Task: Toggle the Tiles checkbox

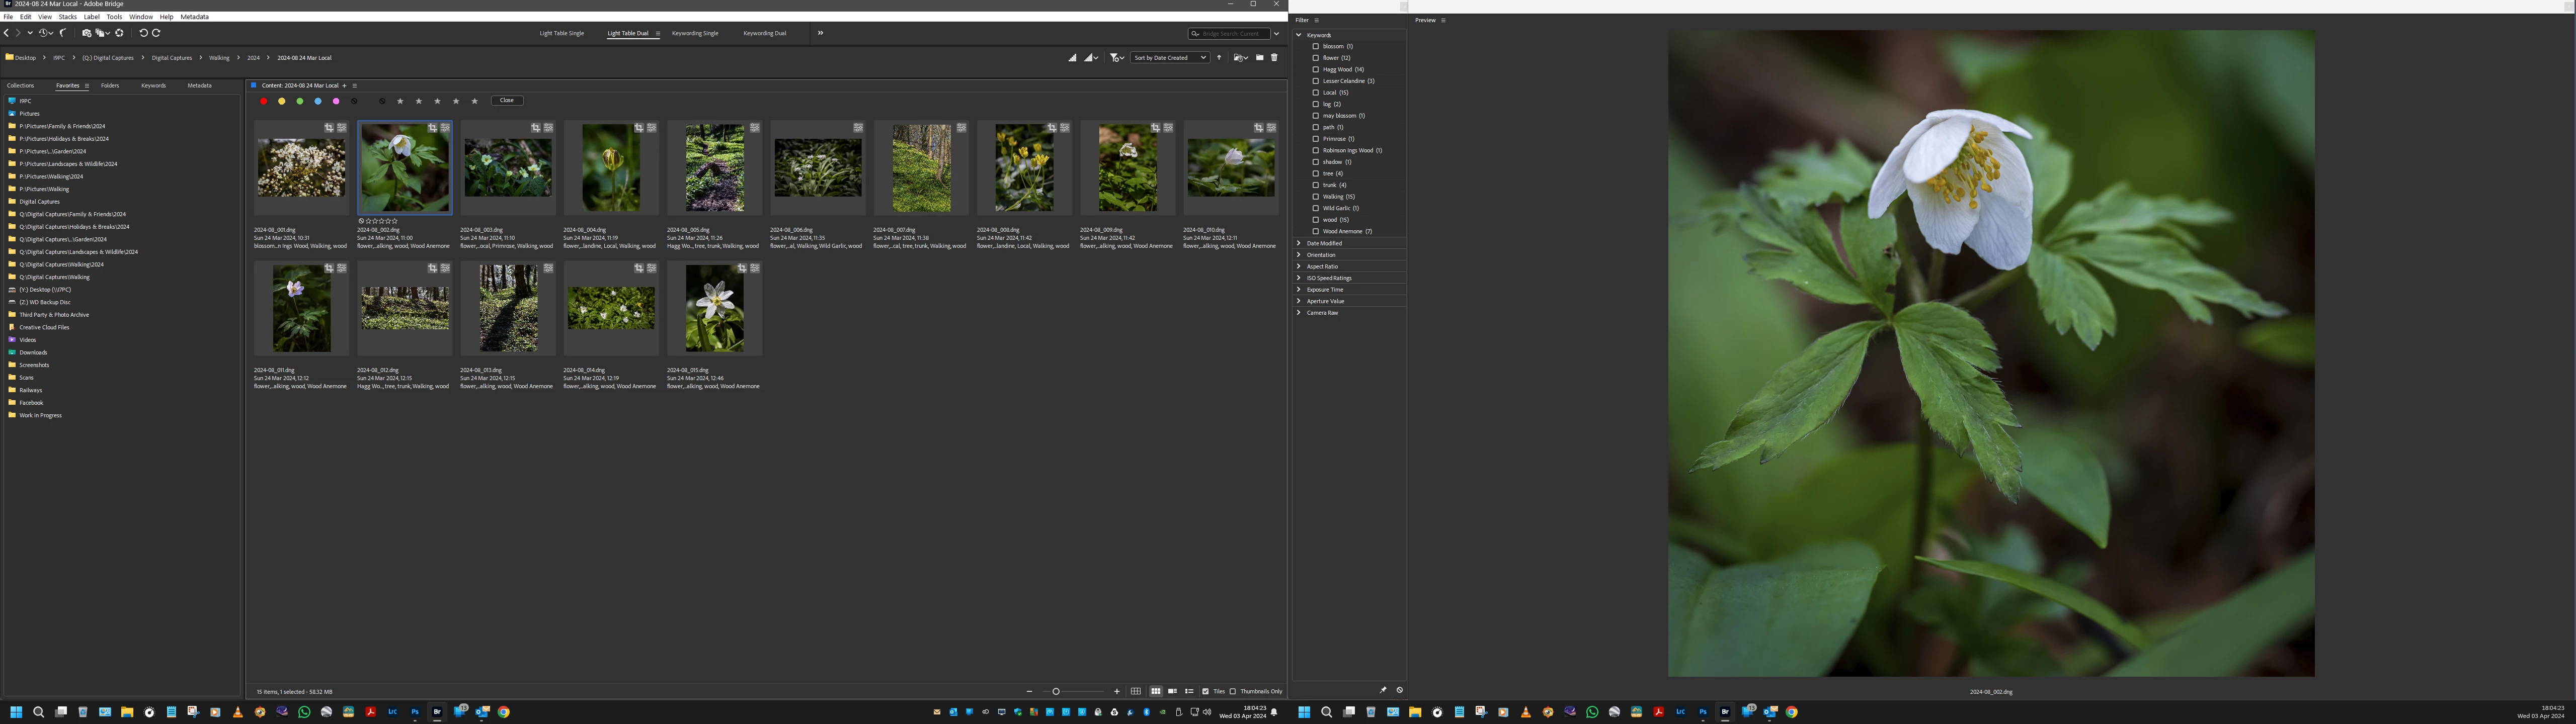Action: pos(1205,691)
